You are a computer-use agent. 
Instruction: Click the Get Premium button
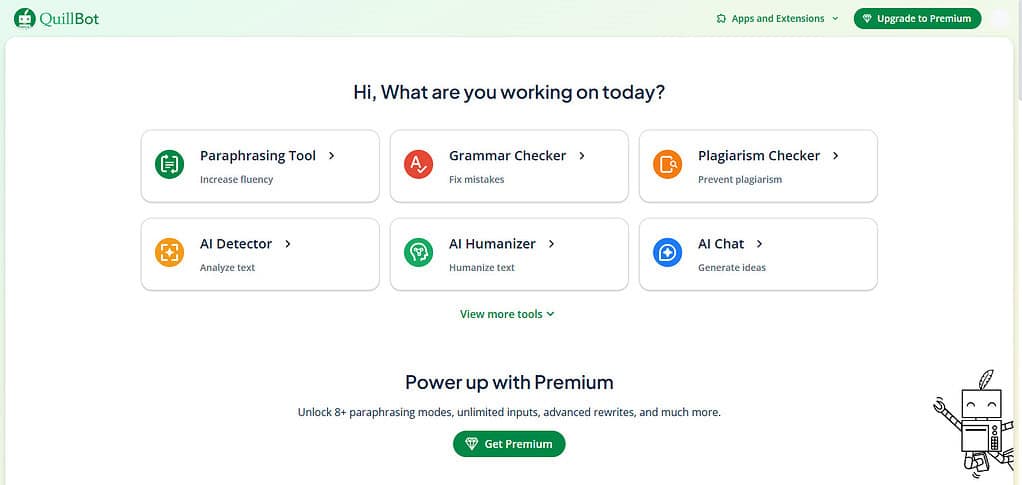[509, 444]
